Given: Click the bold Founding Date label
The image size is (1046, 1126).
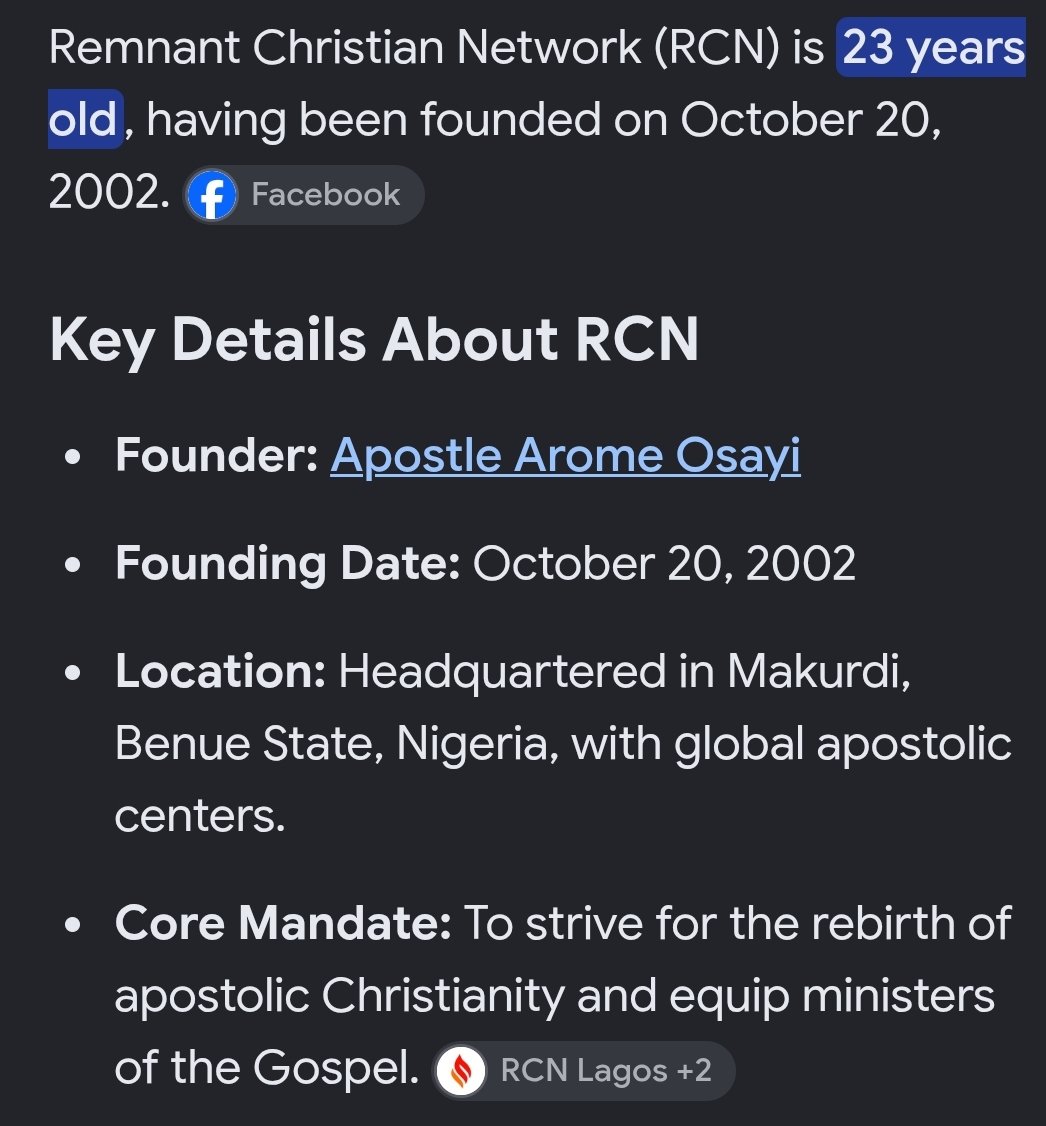Looking at the screenshot, I should (288, 564).
